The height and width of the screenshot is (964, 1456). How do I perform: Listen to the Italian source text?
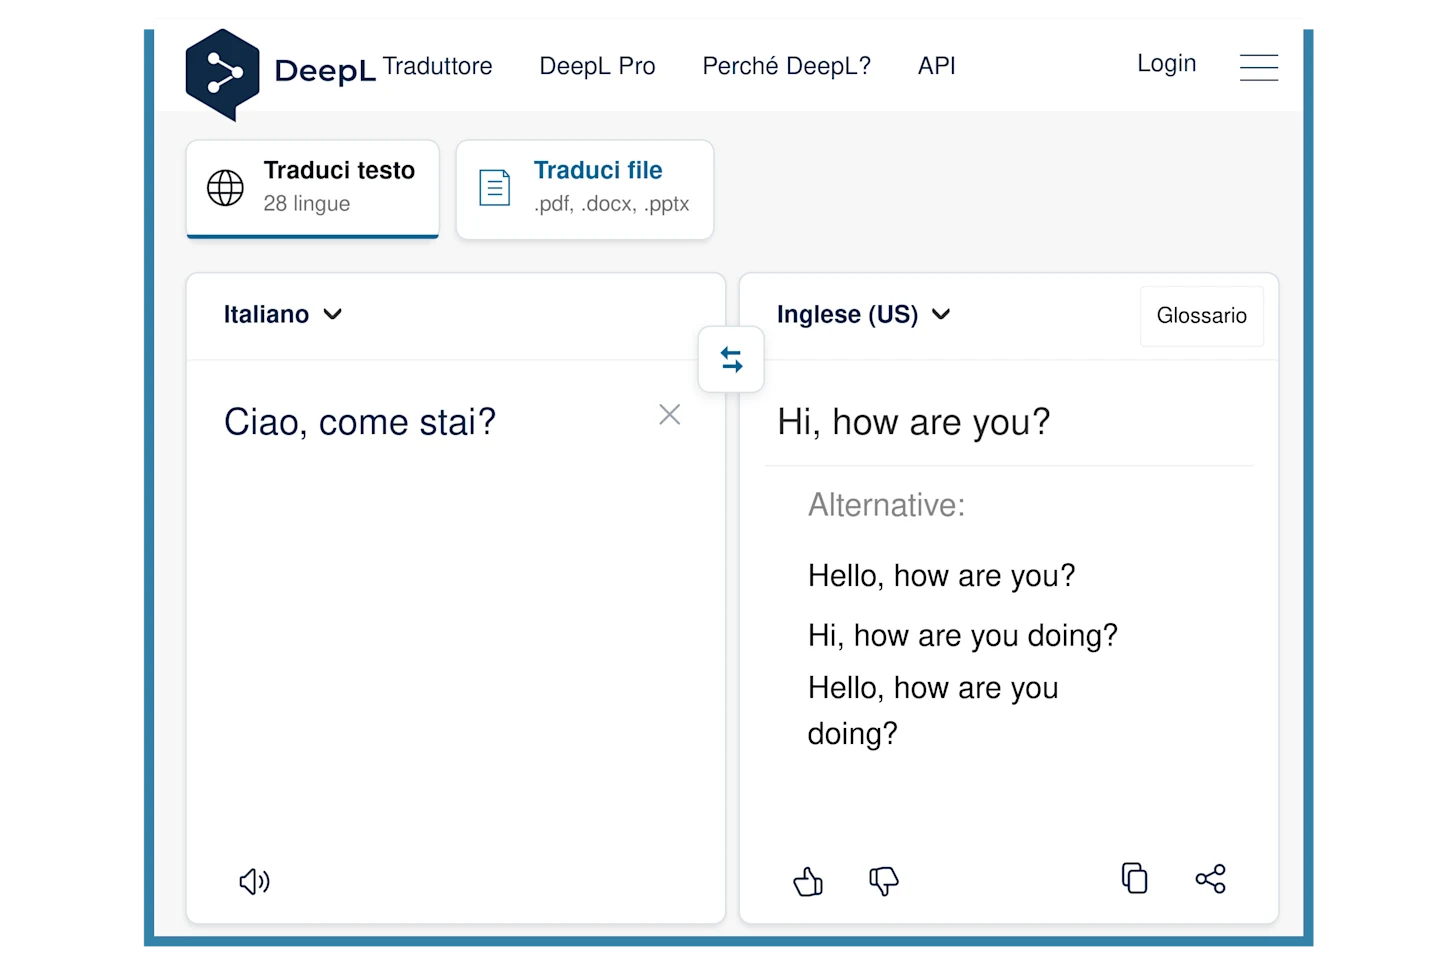[x=254, y=881]
